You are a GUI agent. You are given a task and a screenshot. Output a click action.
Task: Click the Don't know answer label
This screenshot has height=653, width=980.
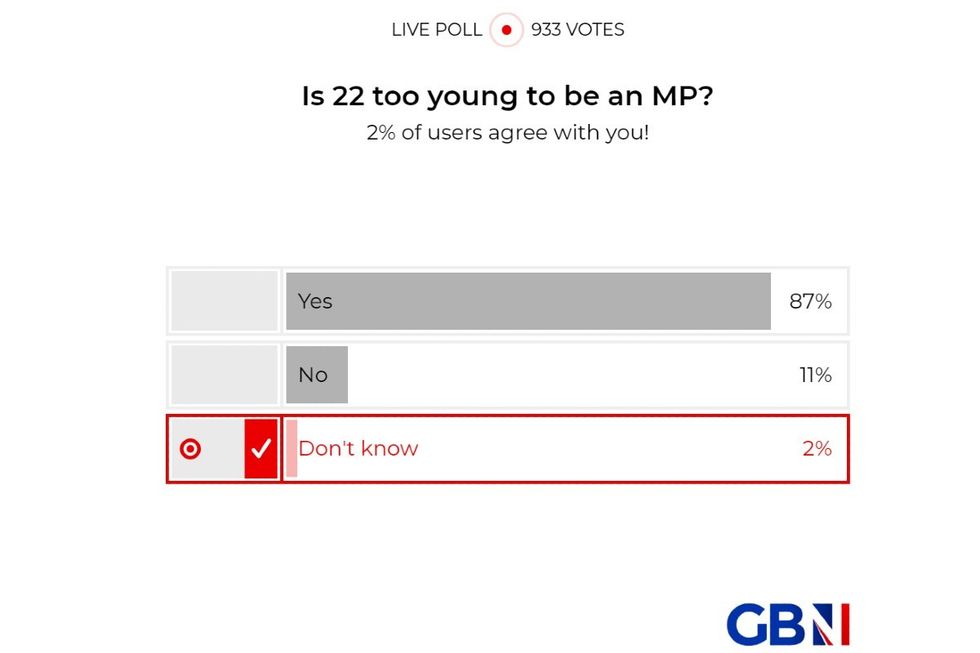click(358, 449)
